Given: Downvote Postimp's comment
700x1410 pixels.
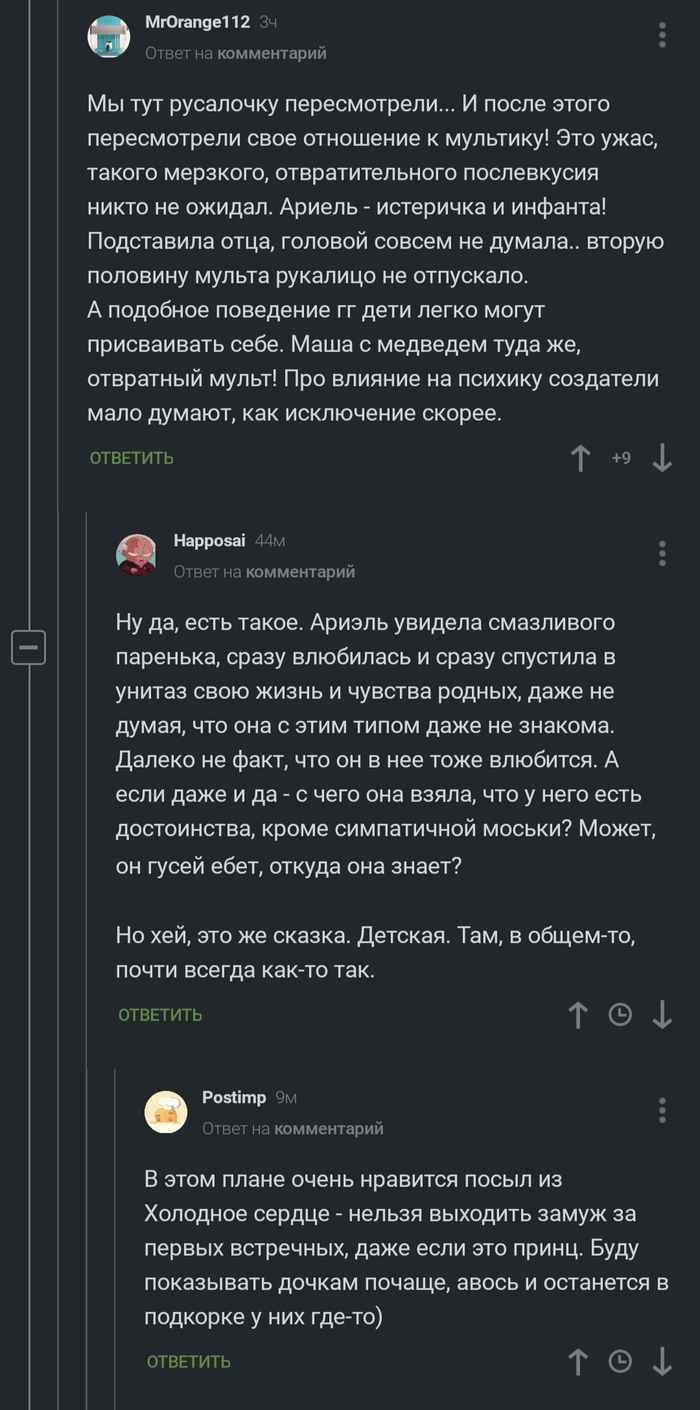Looking at the screenshot, I should coord(662,1362).
